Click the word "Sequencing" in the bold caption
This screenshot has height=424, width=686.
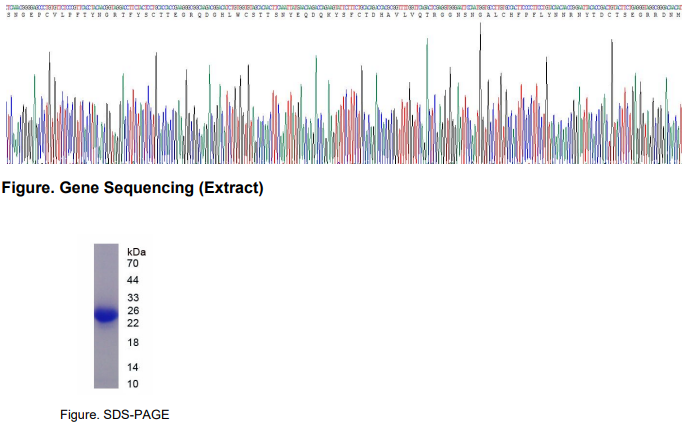(x=153, y=188)
